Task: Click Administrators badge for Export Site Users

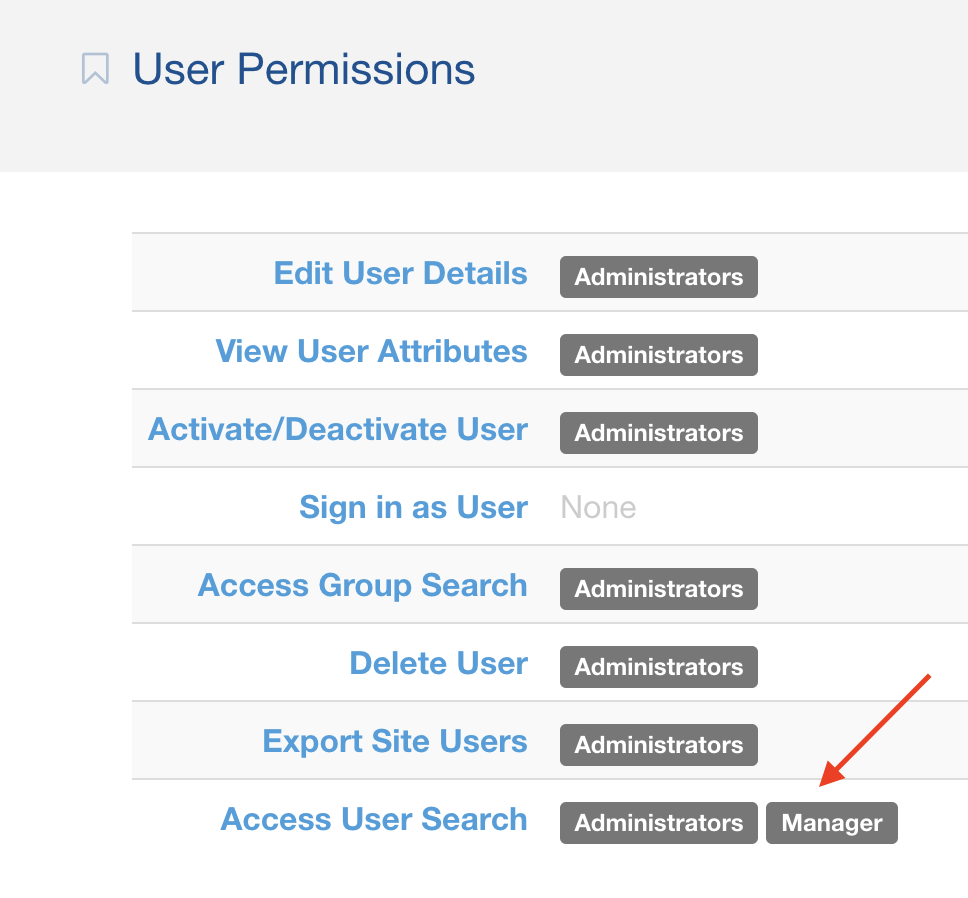Action: 659,745
